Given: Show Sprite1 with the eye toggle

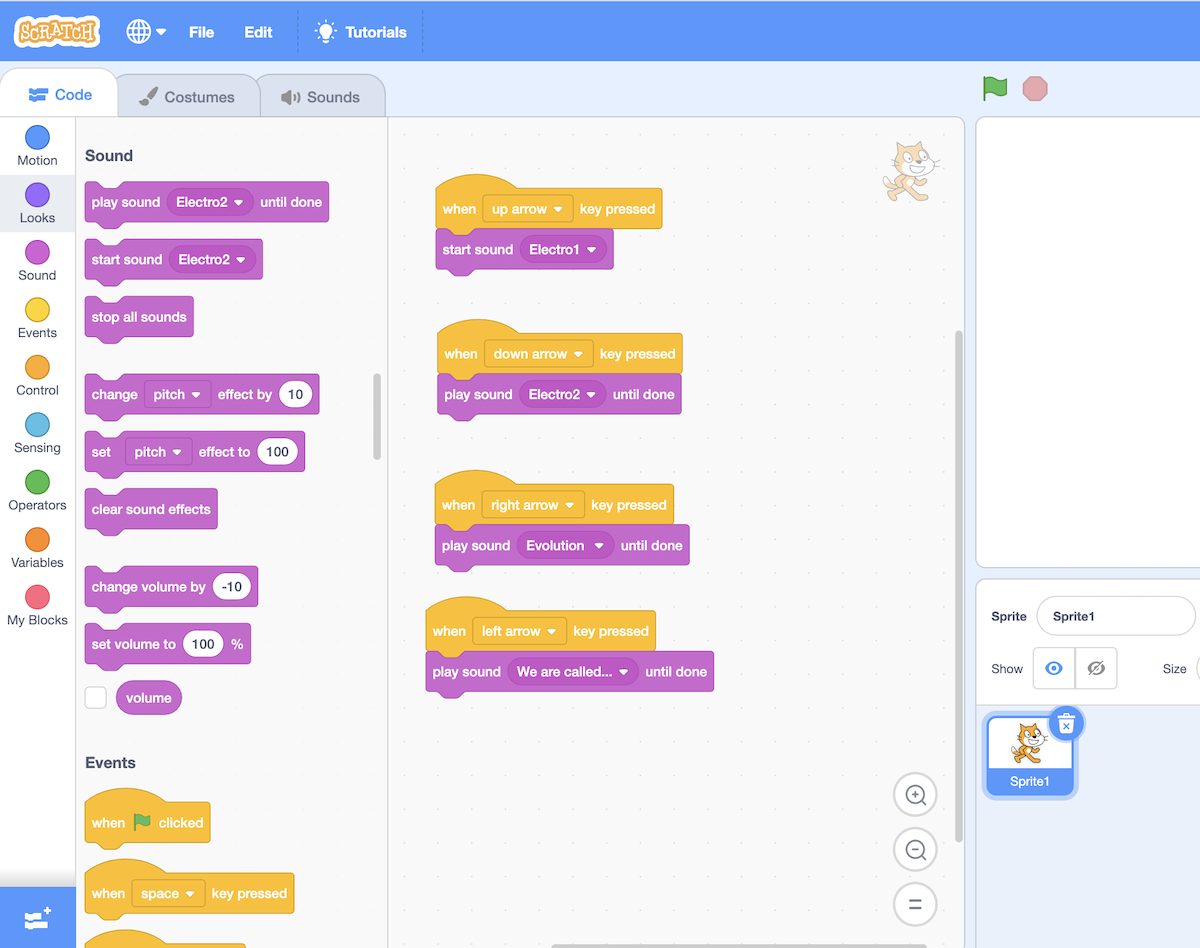Looking at the screenshot, I should [1052, 668].
